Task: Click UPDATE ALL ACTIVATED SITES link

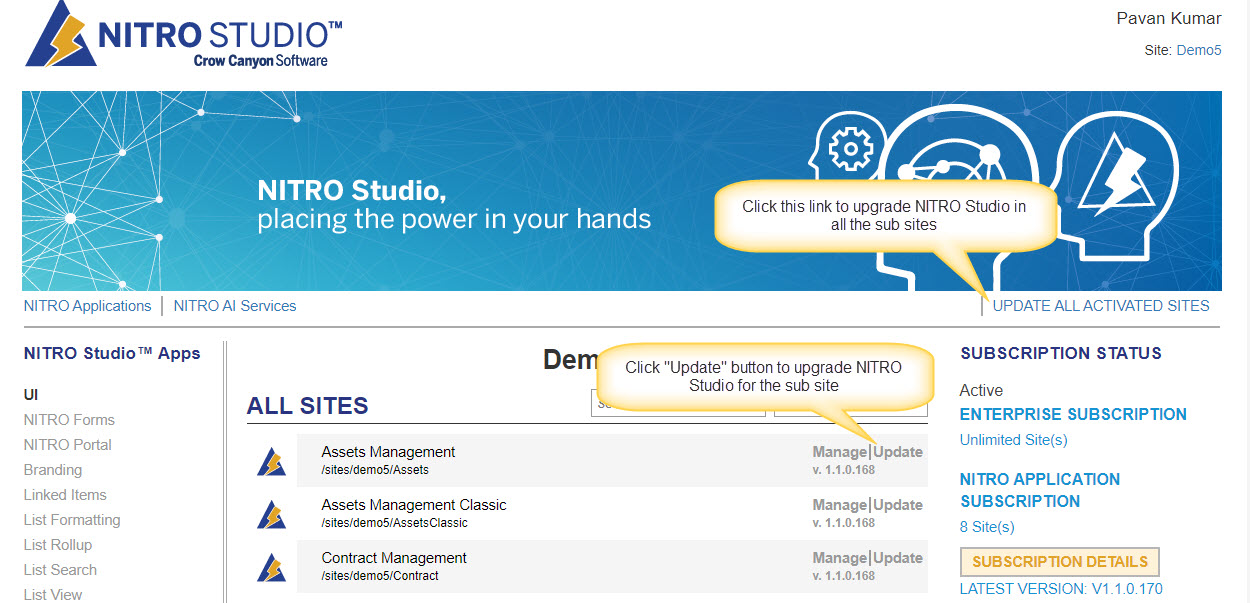Action: pyautogui.click(x=1101, y=306)
